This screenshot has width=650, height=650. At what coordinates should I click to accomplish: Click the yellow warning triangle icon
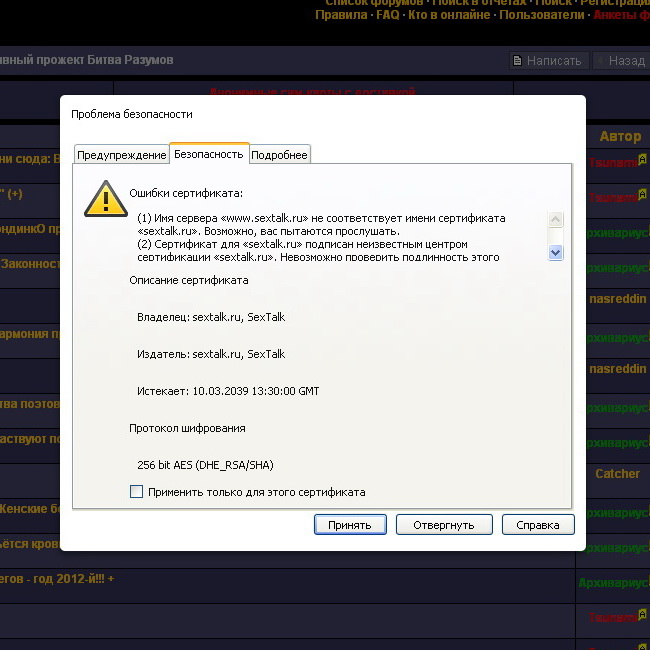pyautogui.click(x=105, y=198)
